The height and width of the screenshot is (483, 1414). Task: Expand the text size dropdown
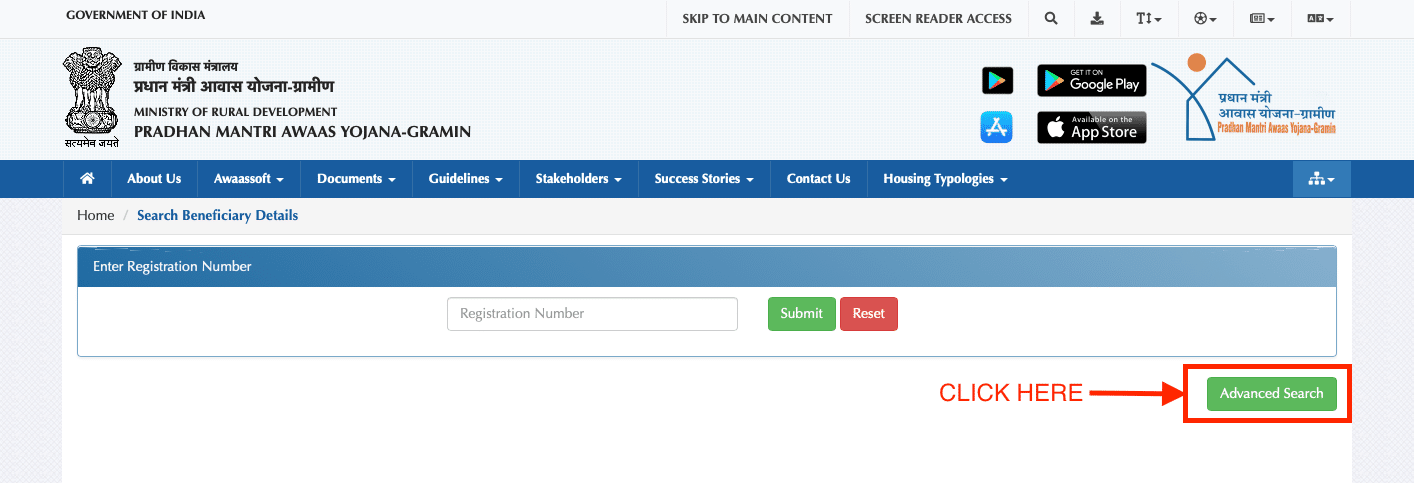1148,19
